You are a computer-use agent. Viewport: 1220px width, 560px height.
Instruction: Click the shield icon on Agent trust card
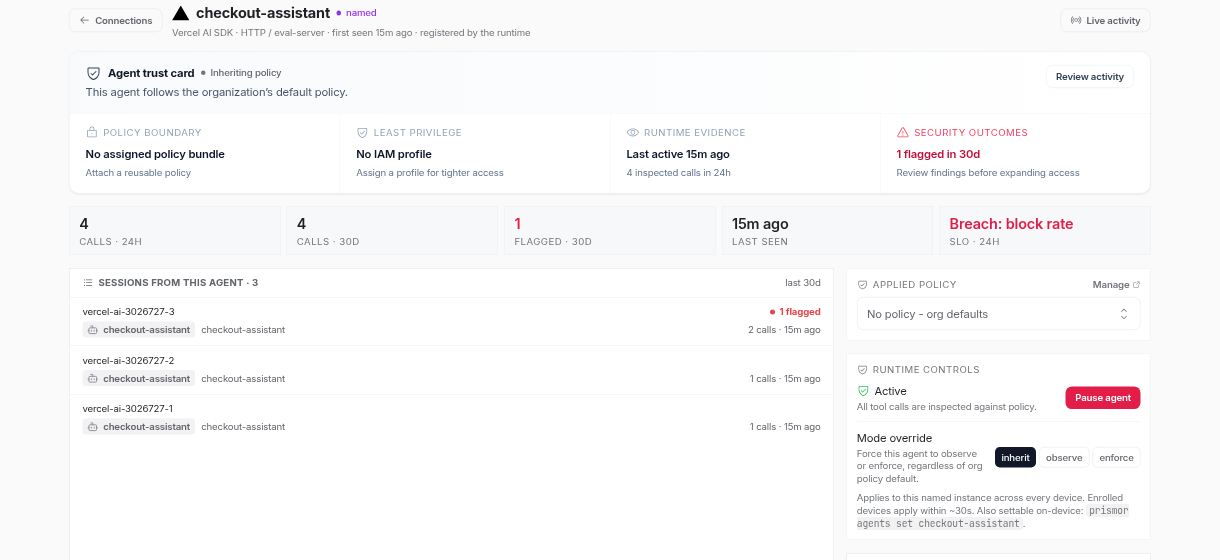pyautogui.click(x=93, y=73)
